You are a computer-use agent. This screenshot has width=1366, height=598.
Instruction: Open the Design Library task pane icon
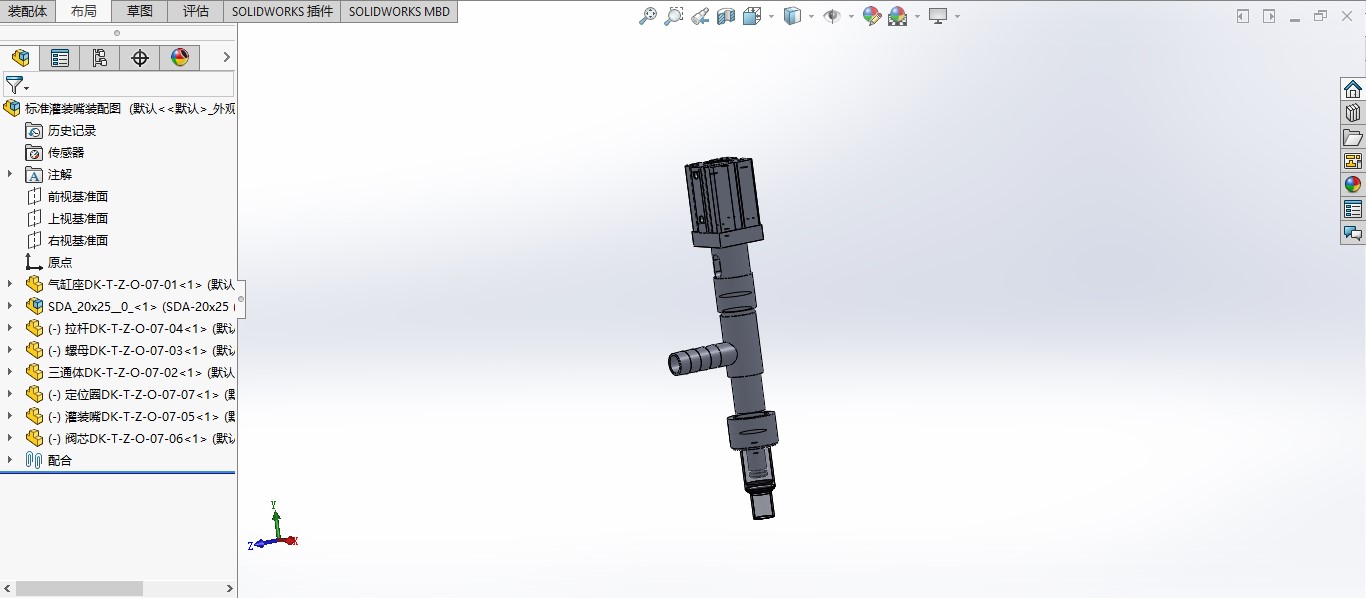[x=1353, y=113]
